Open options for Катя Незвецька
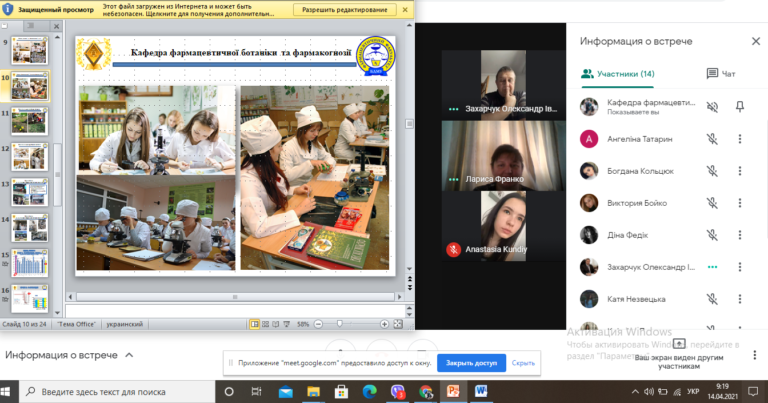 point(740,299)
